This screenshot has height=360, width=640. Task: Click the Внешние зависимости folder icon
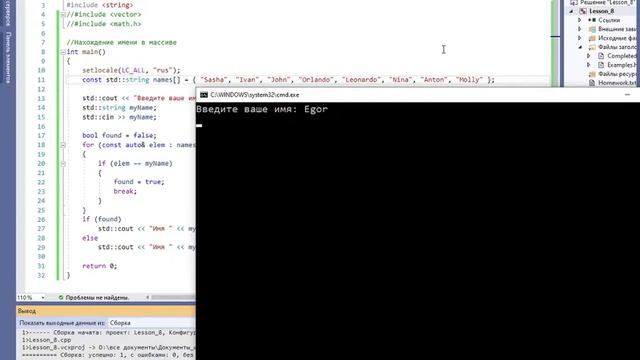(x=592, y=29)
